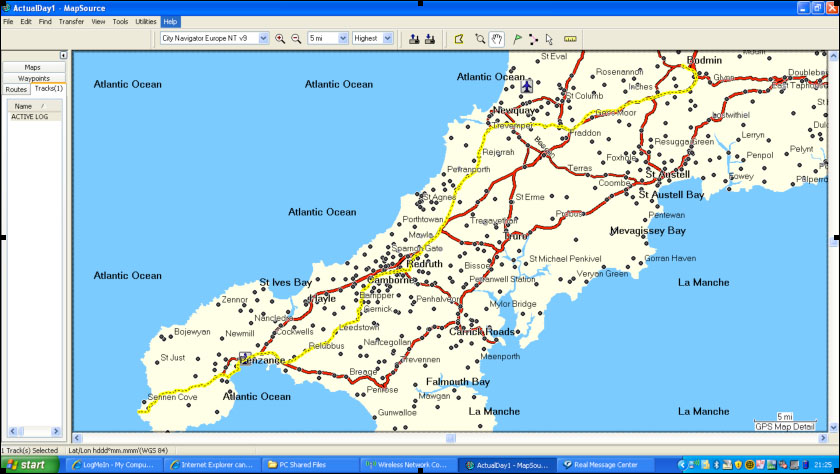Select the Waypoint flag tool
The width and height of the screenshot is (840, 474).
(x=517, y=39)
